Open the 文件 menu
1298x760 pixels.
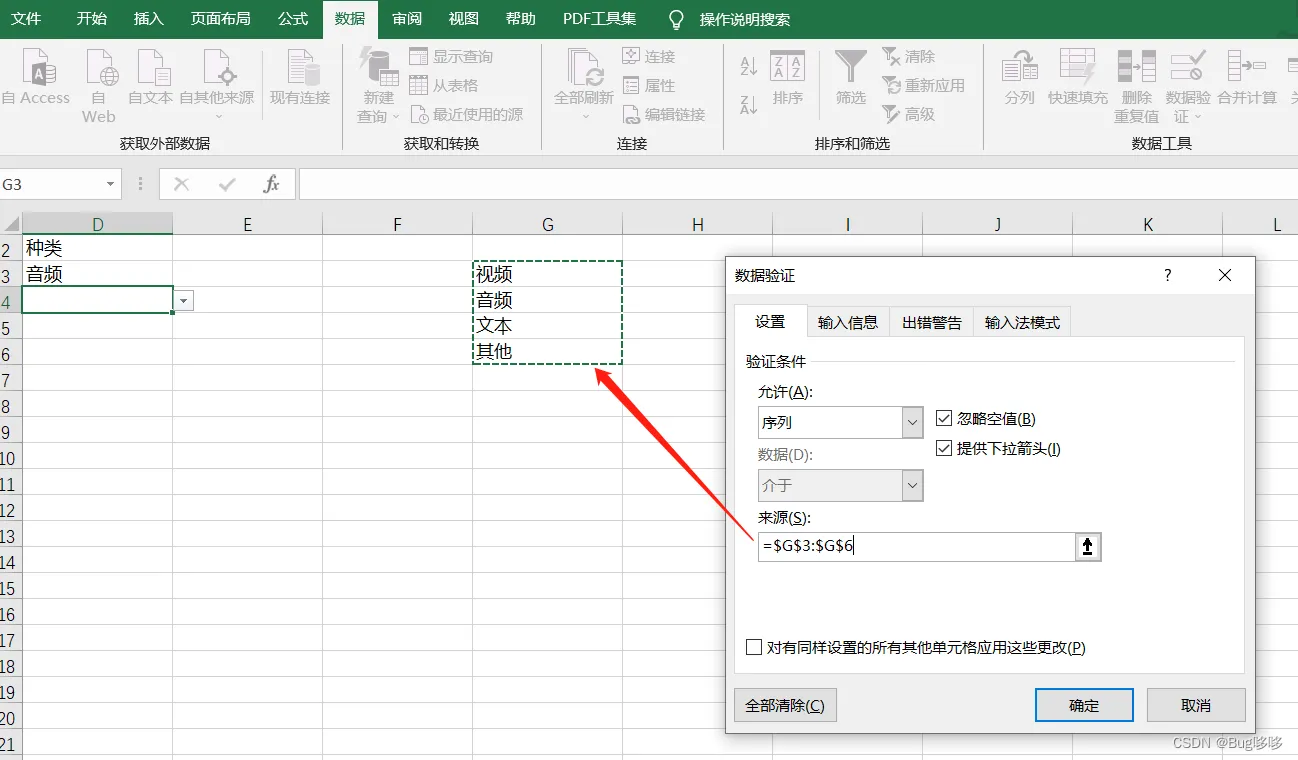[27, 19]
